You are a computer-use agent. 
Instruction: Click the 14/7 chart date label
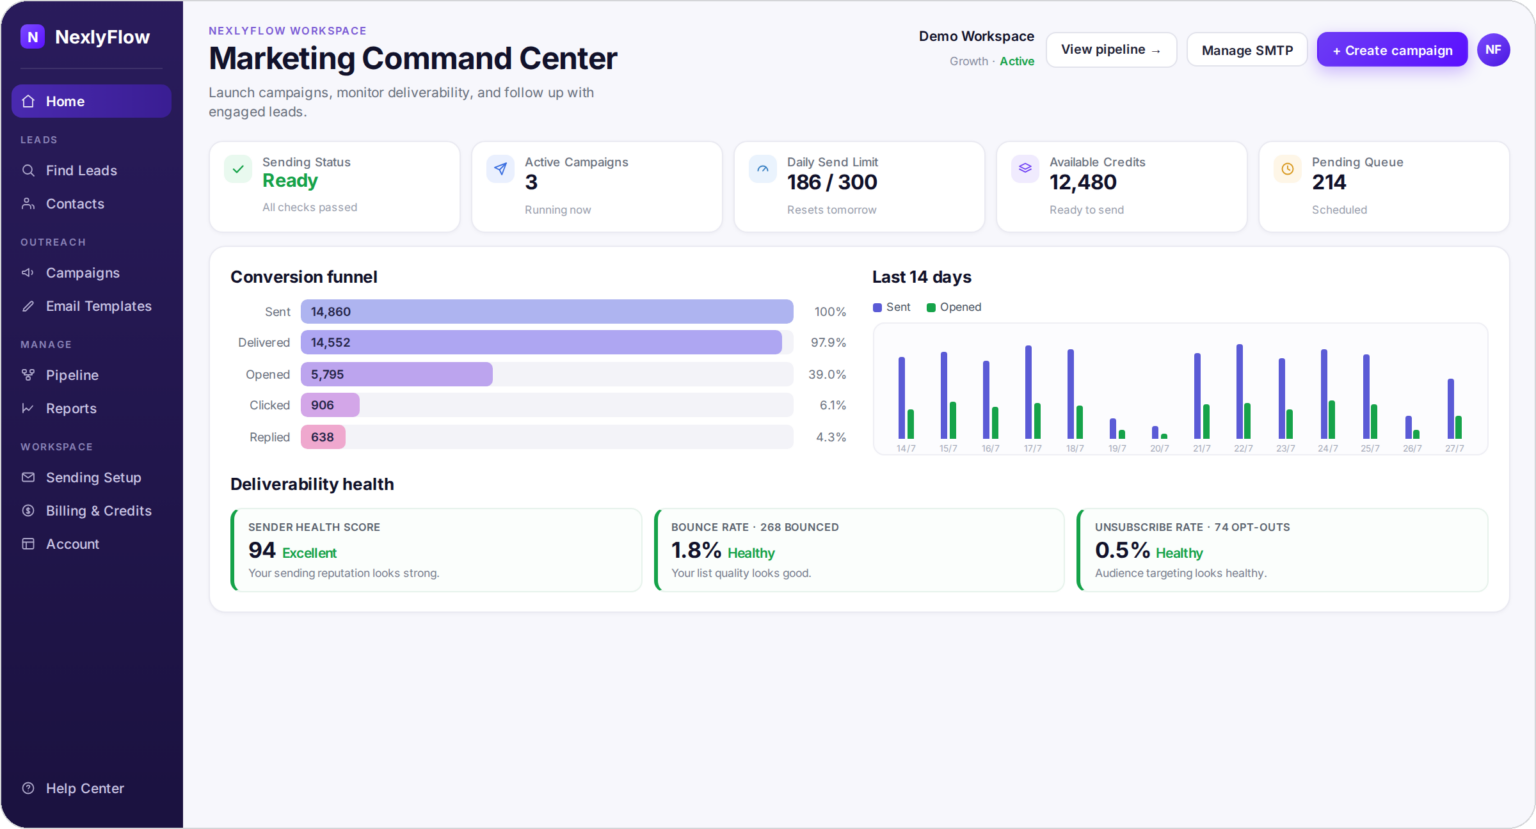pos(906,448)
